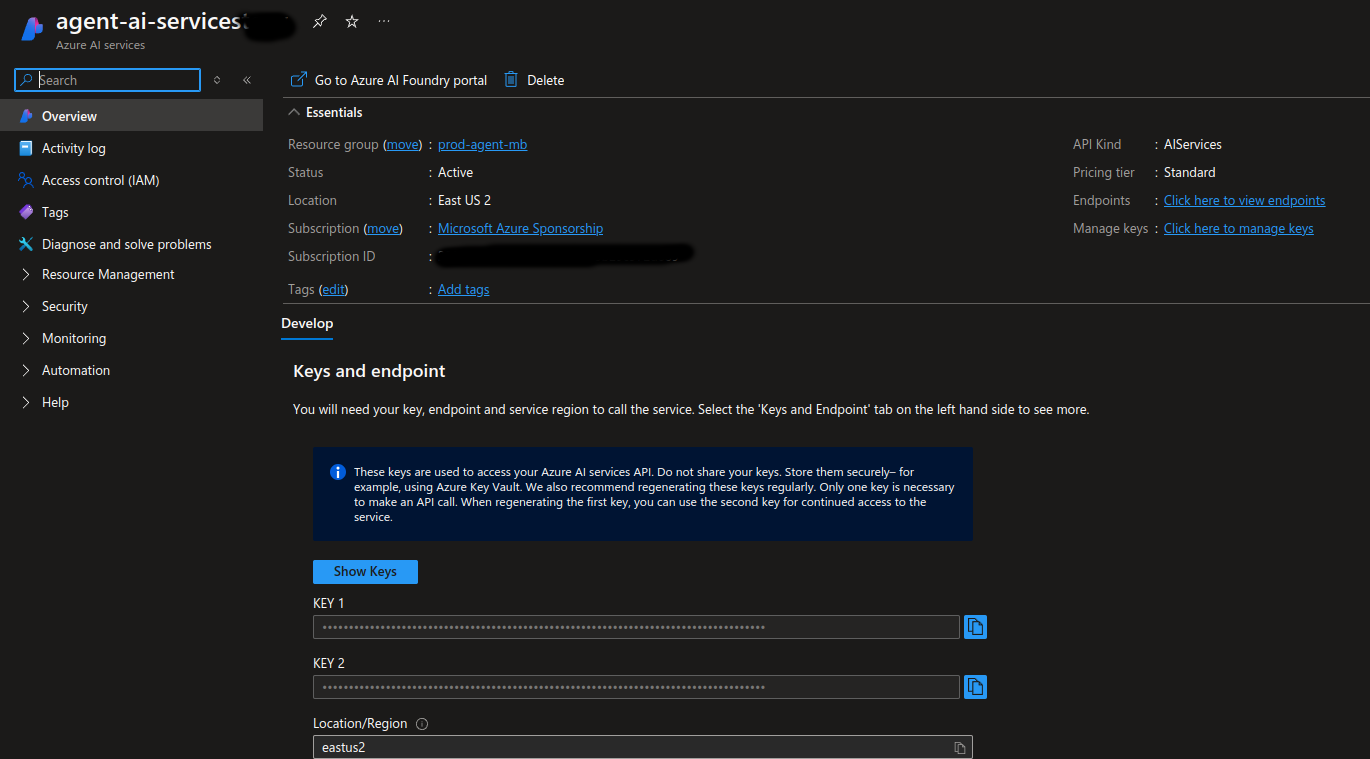
Task: Click the Standard pricing tier value
Action: click(1190, 172)
